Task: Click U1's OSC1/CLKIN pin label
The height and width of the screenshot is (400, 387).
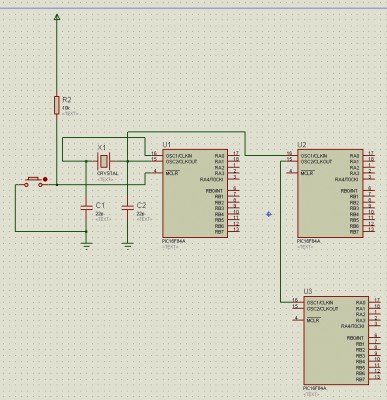Action: coord(179,156)
